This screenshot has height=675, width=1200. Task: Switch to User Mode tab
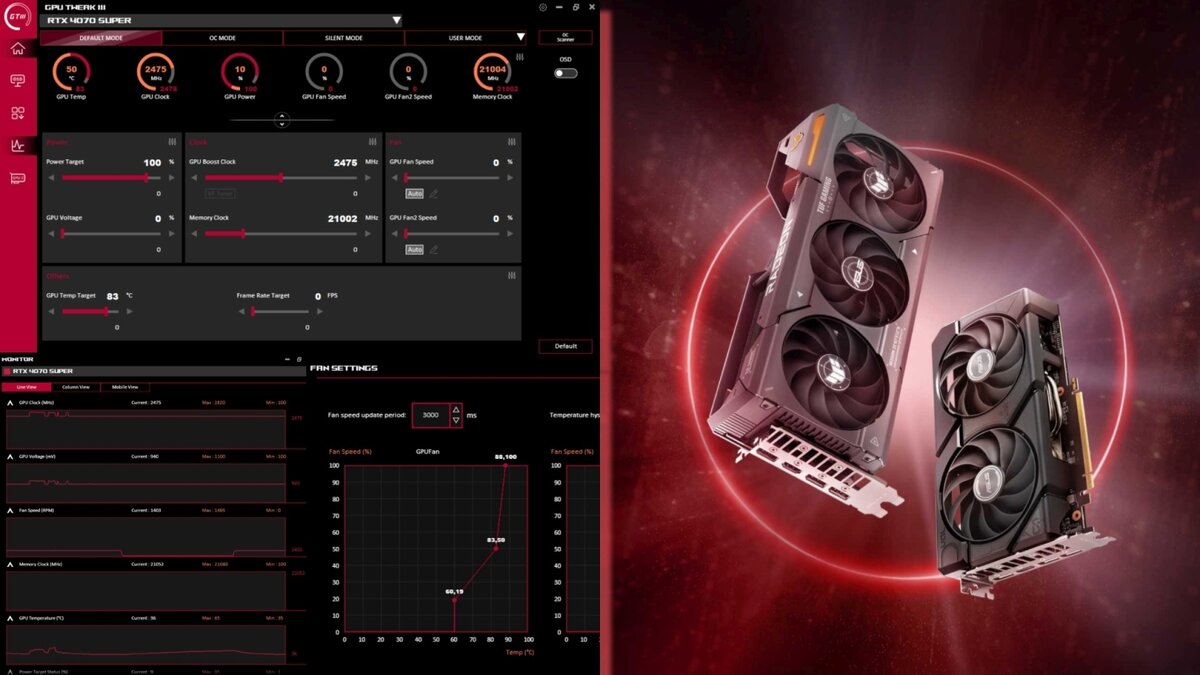pos(465,38)
